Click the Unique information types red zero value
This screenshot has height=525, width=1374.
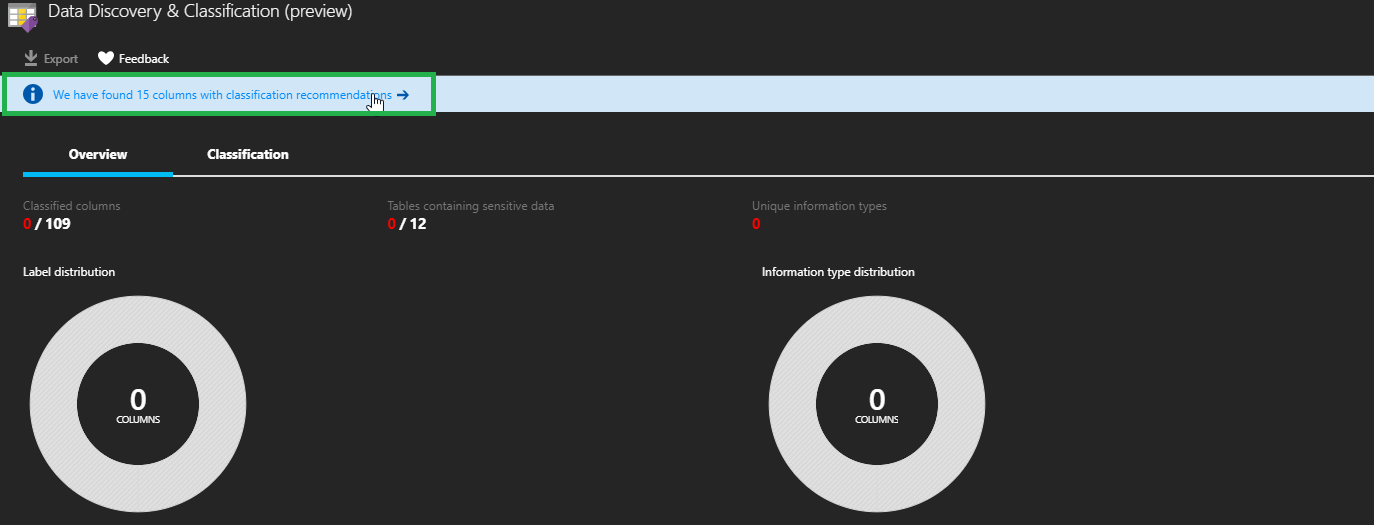756,224
